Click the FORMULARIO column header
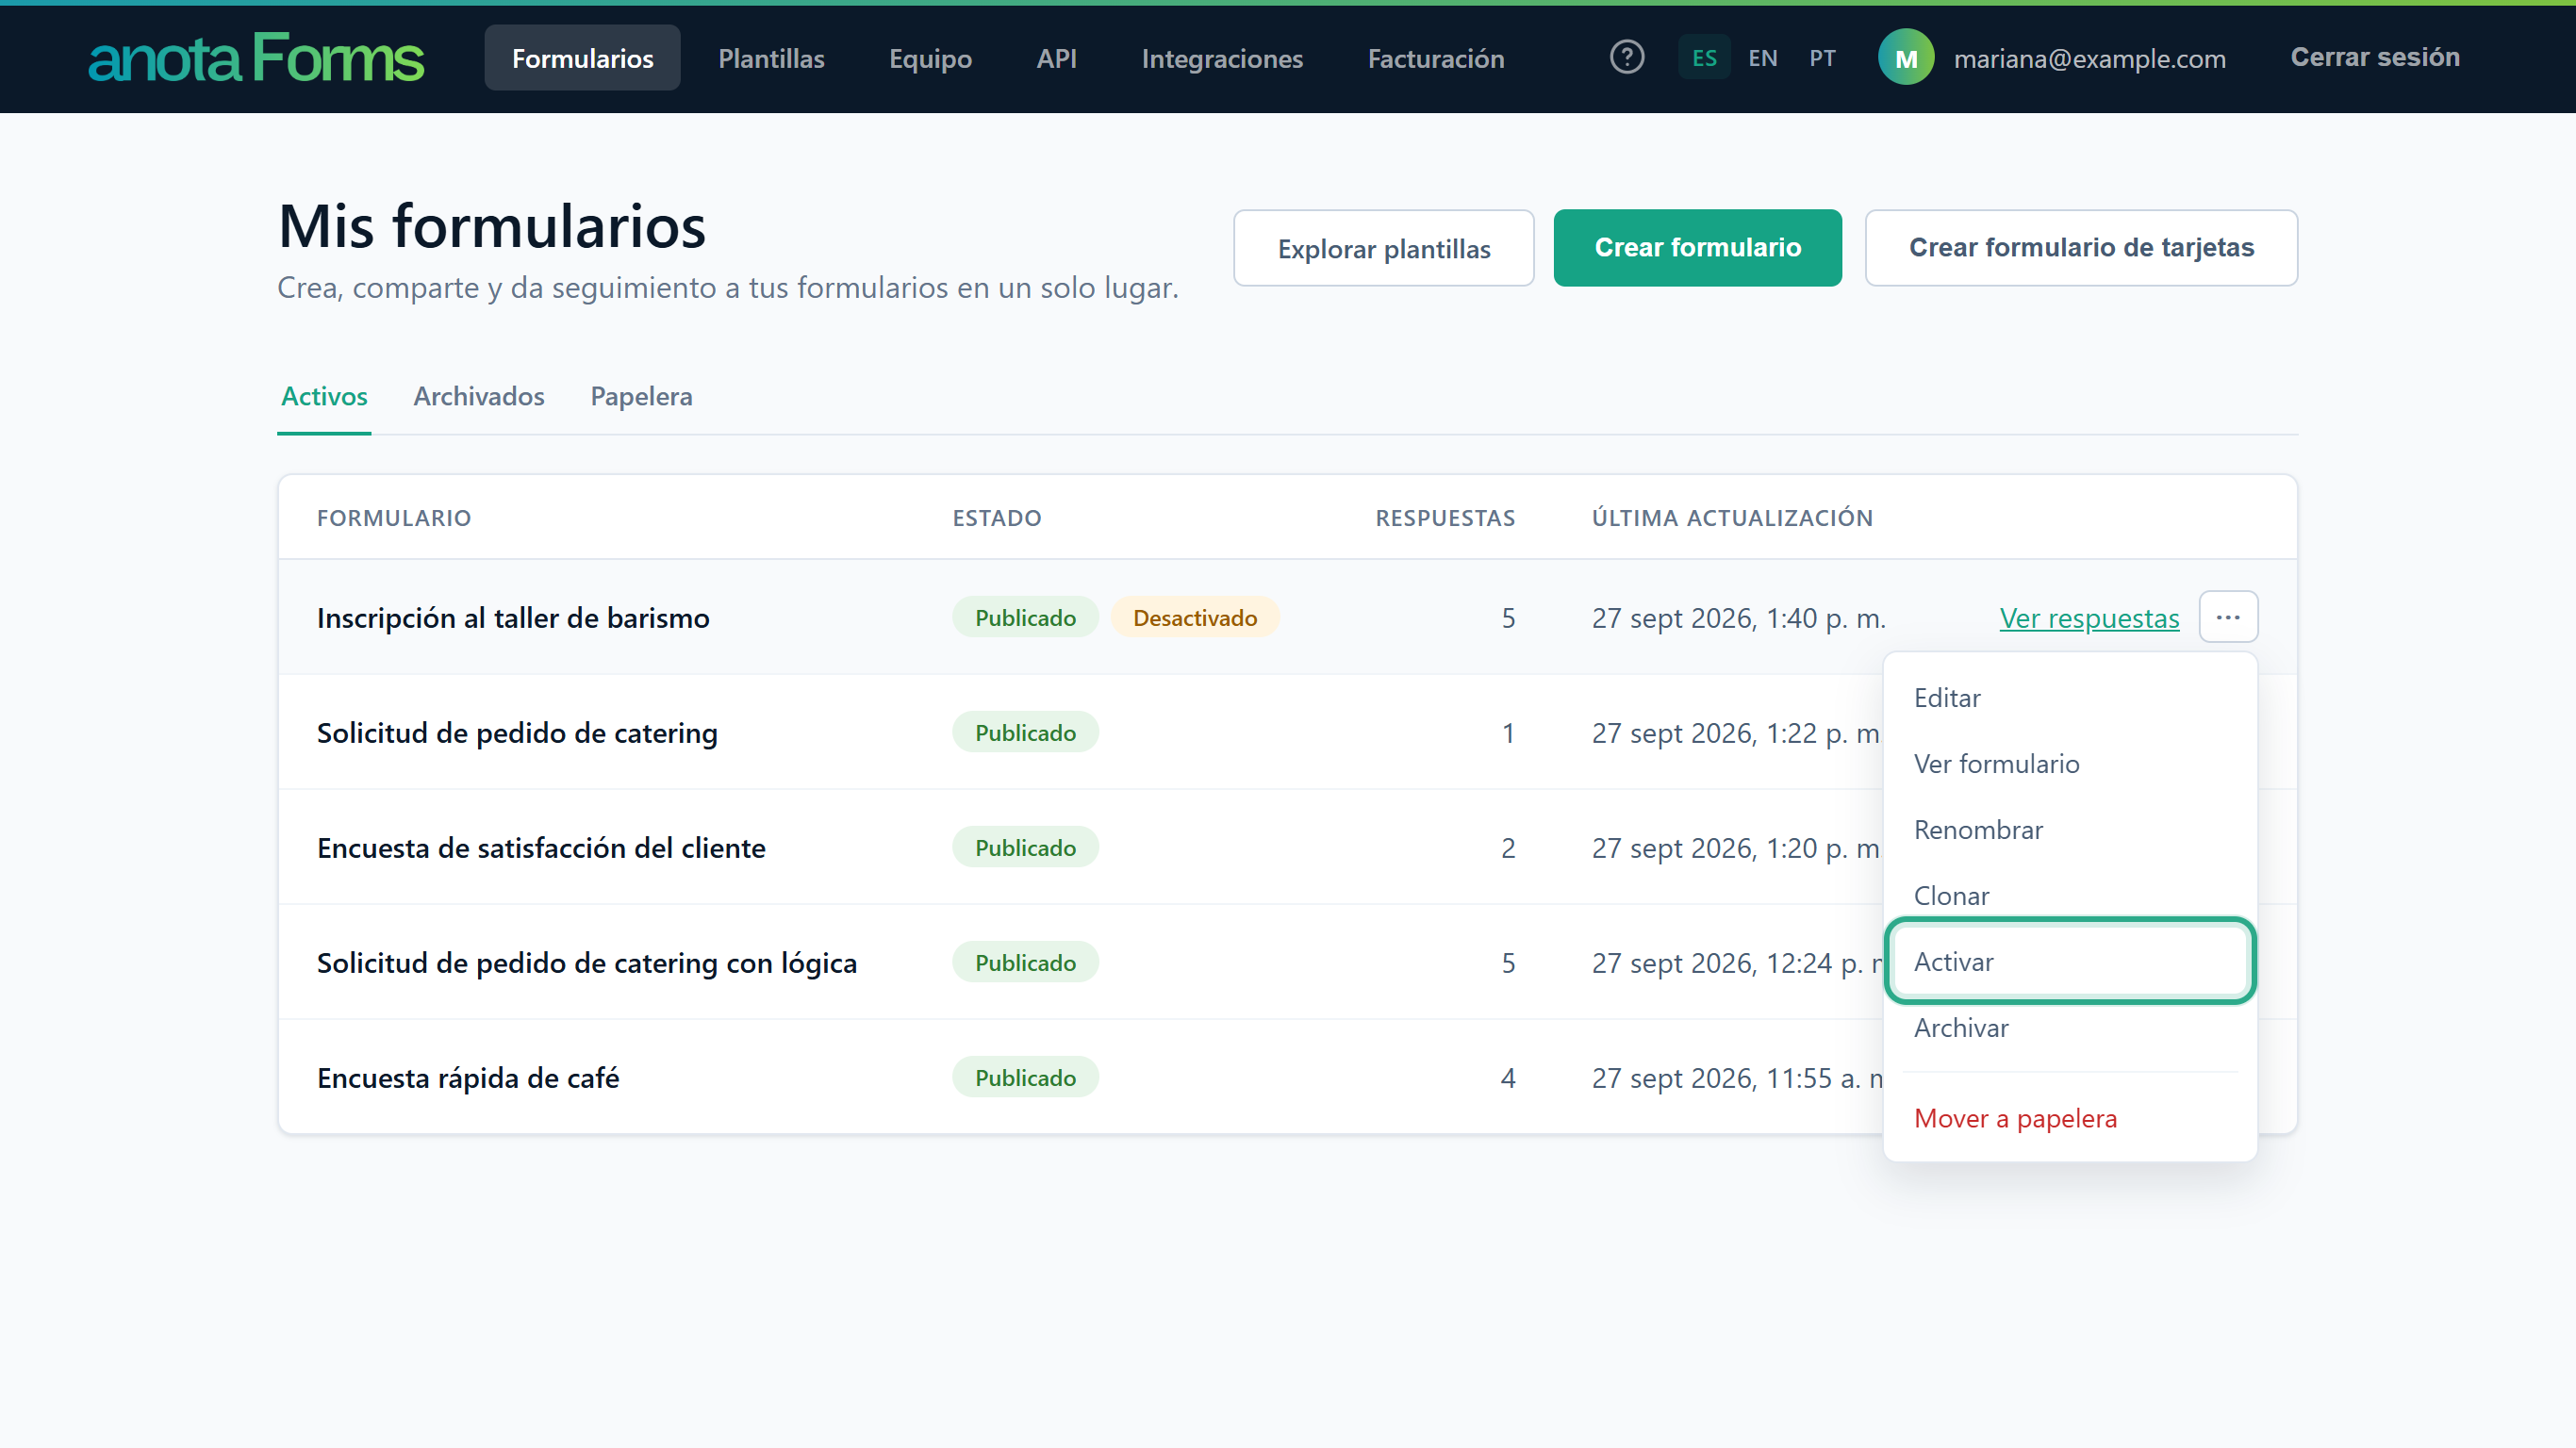 tap(393, 518)
